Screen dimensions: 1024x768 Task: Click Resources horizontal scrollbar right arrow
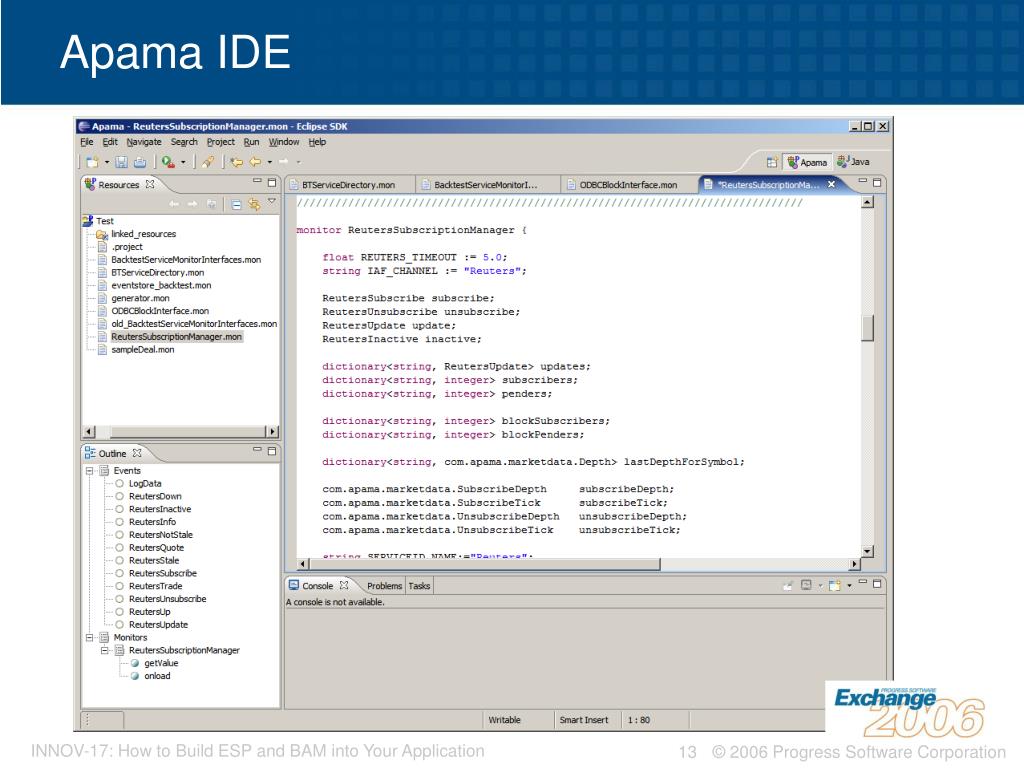point(273,432)
